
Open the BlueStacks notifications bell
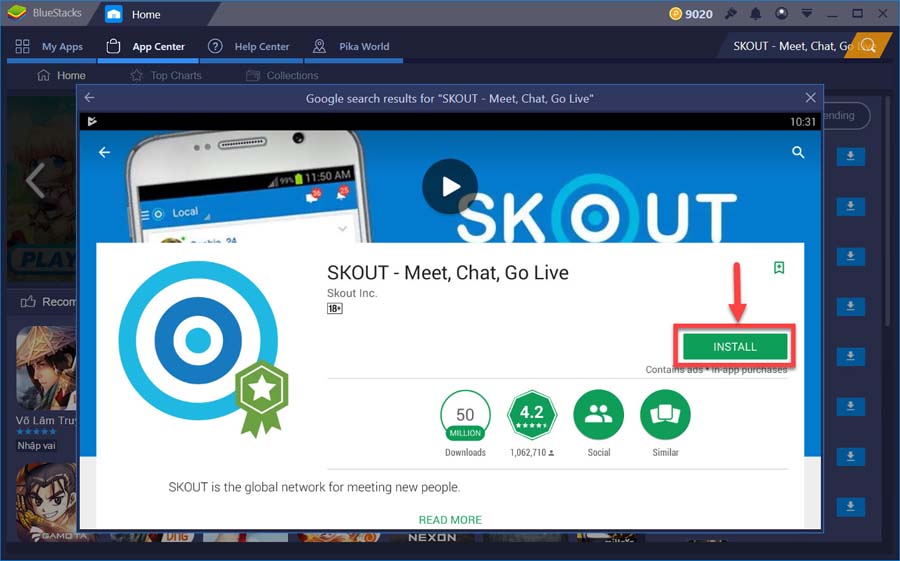(x=756, y=14)
